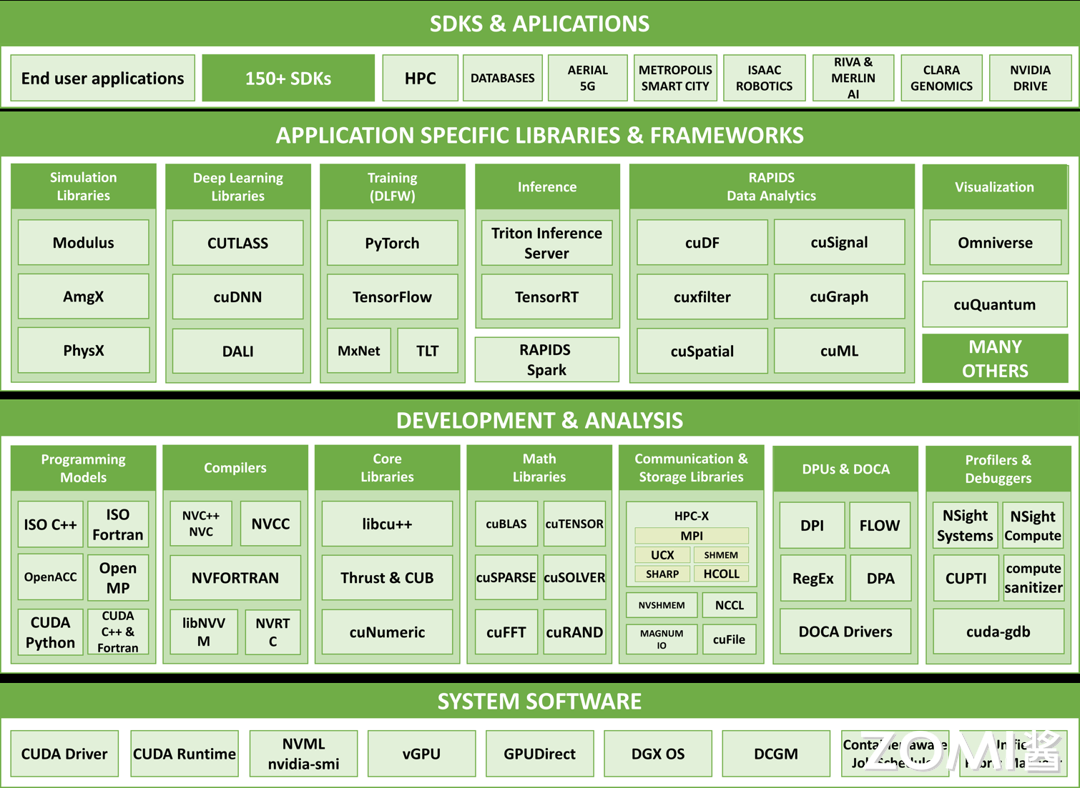Click the 150+ SDKs button
The width and height of the screenshot is (1080, 788).
click(x=288, y=77)
